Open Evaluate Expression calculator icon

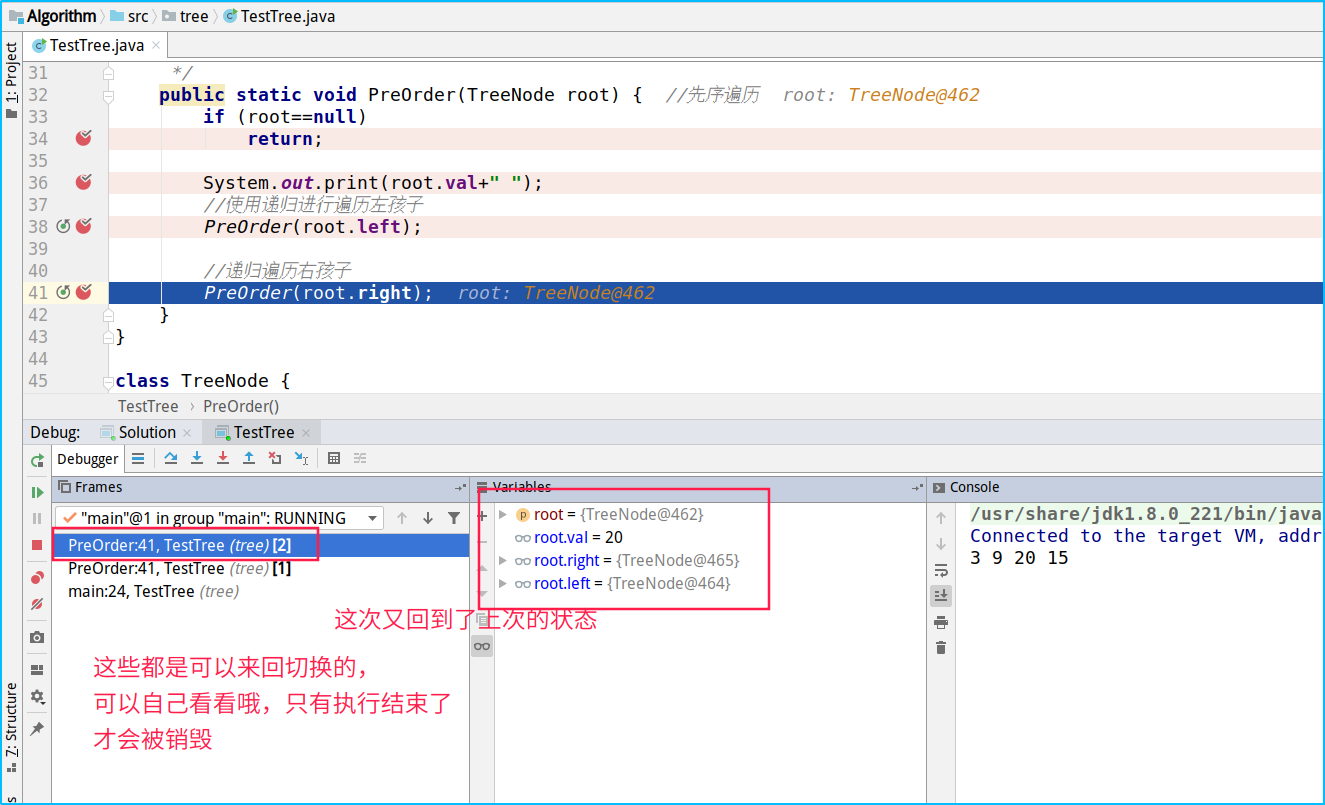point(334,458)
